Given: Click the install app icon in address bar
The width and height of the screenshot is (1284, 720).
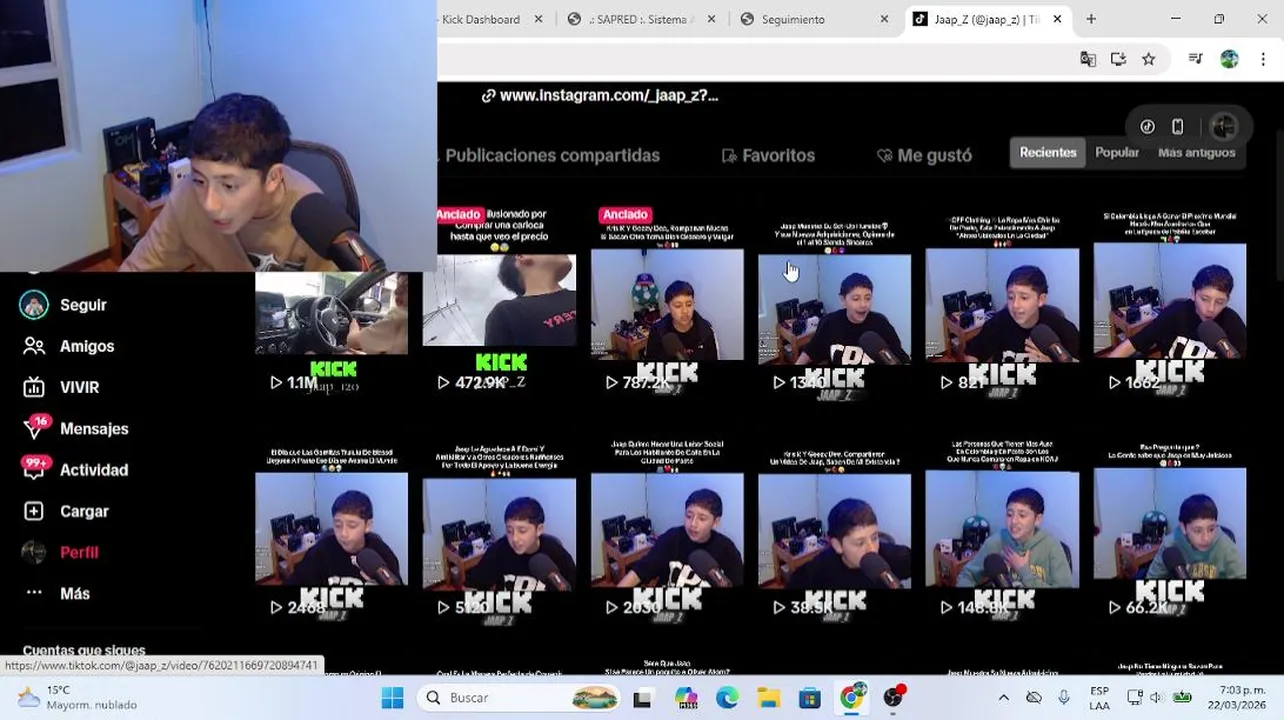Looking at the screenshot, I should point(1118,59).
